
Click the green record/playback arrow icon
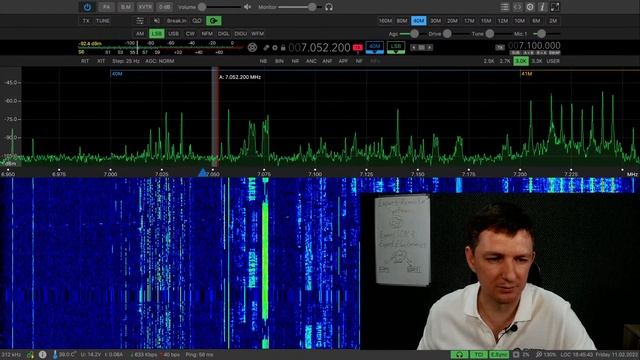pyautogui.click(x=213, y=21)
